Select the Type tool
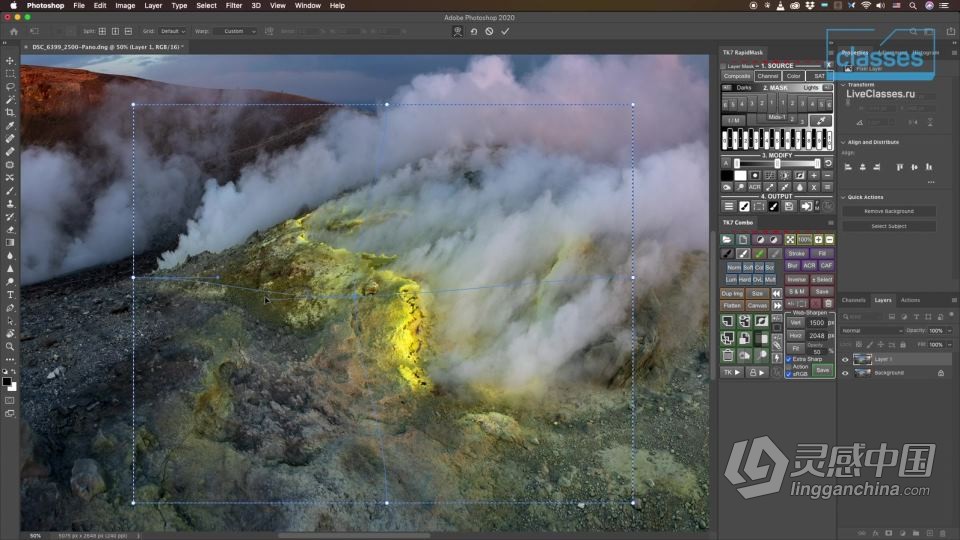This screenshot has height=540, width=960. click(10, 294)
